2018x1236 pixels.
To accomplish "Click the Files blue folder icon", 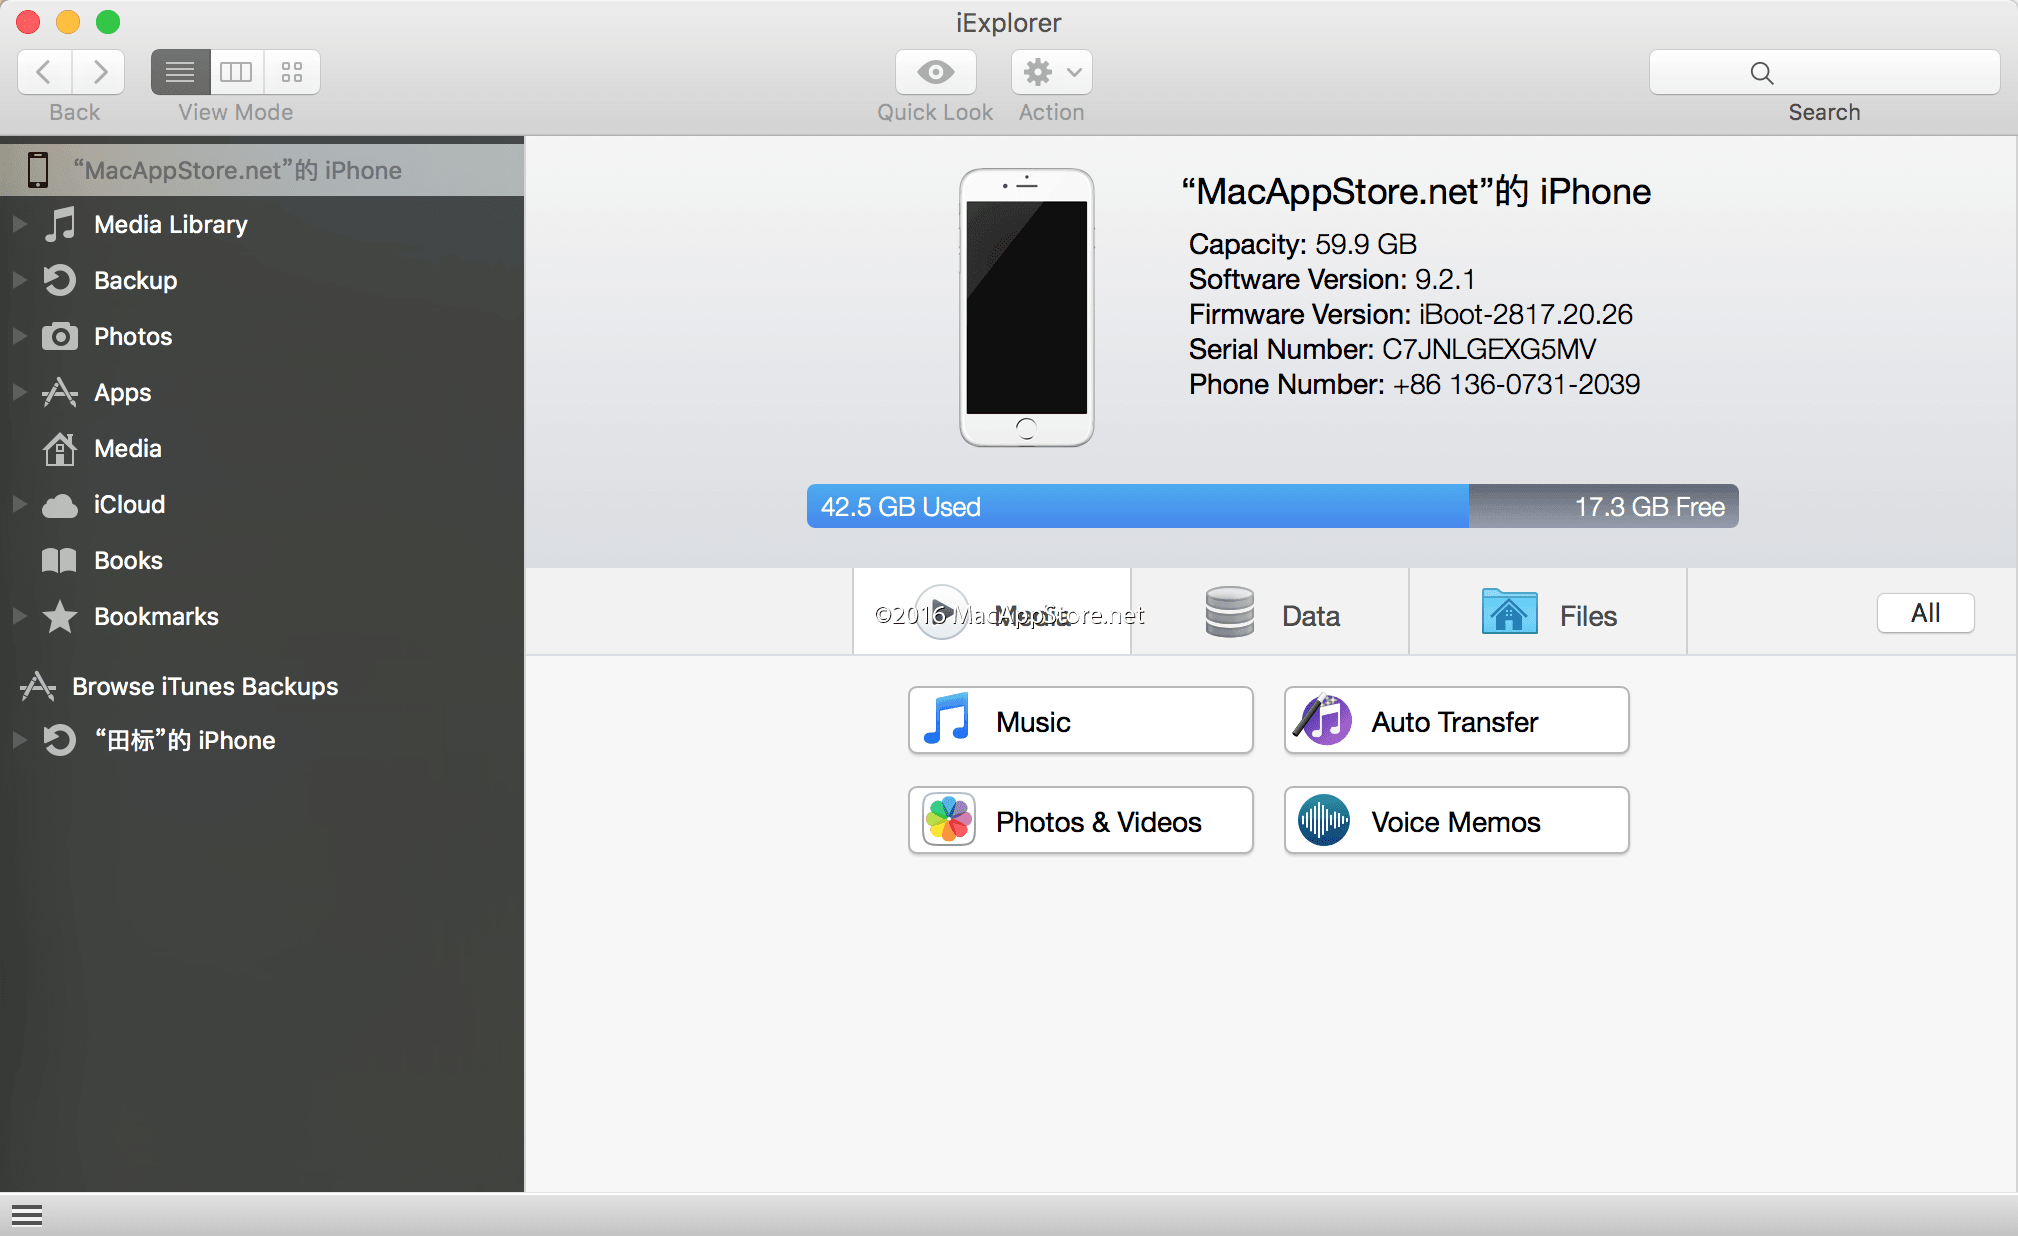I will [1509, 611].
